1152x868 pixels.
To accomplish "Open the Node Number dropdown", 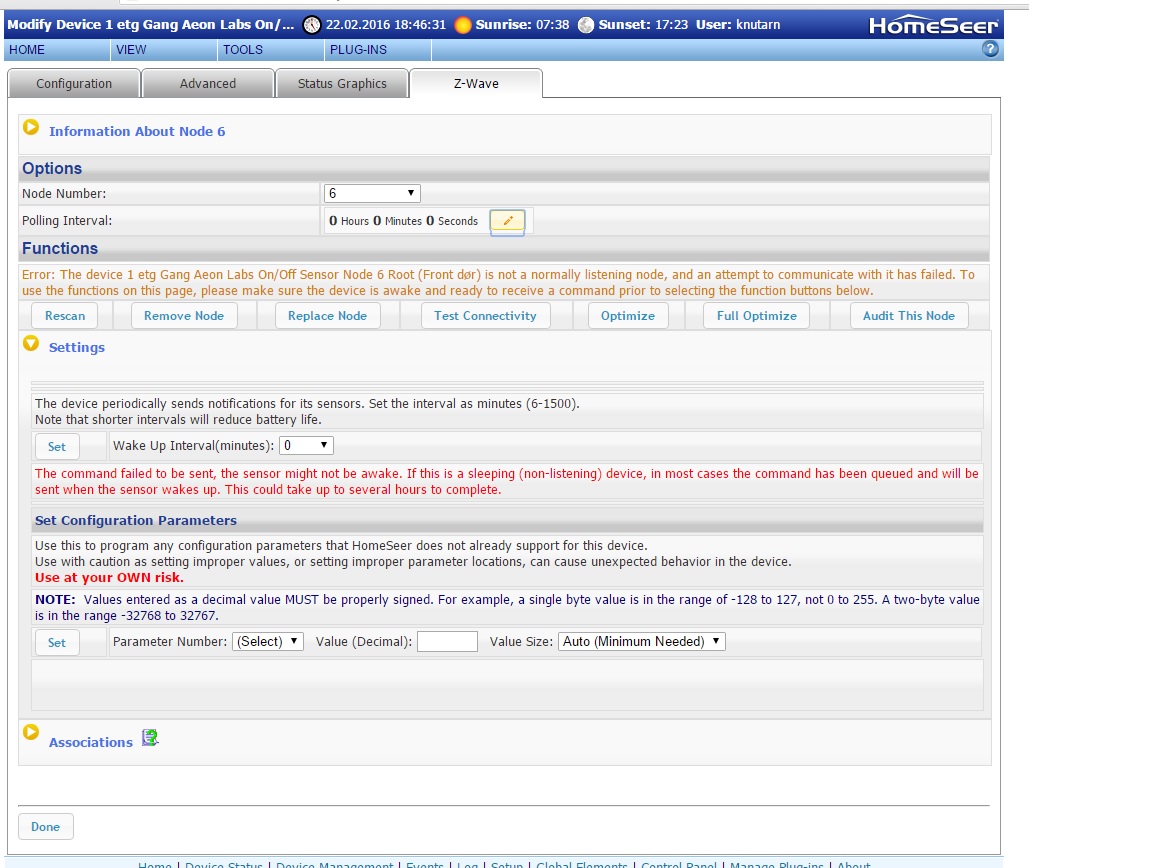I will [x=372, y=193].
